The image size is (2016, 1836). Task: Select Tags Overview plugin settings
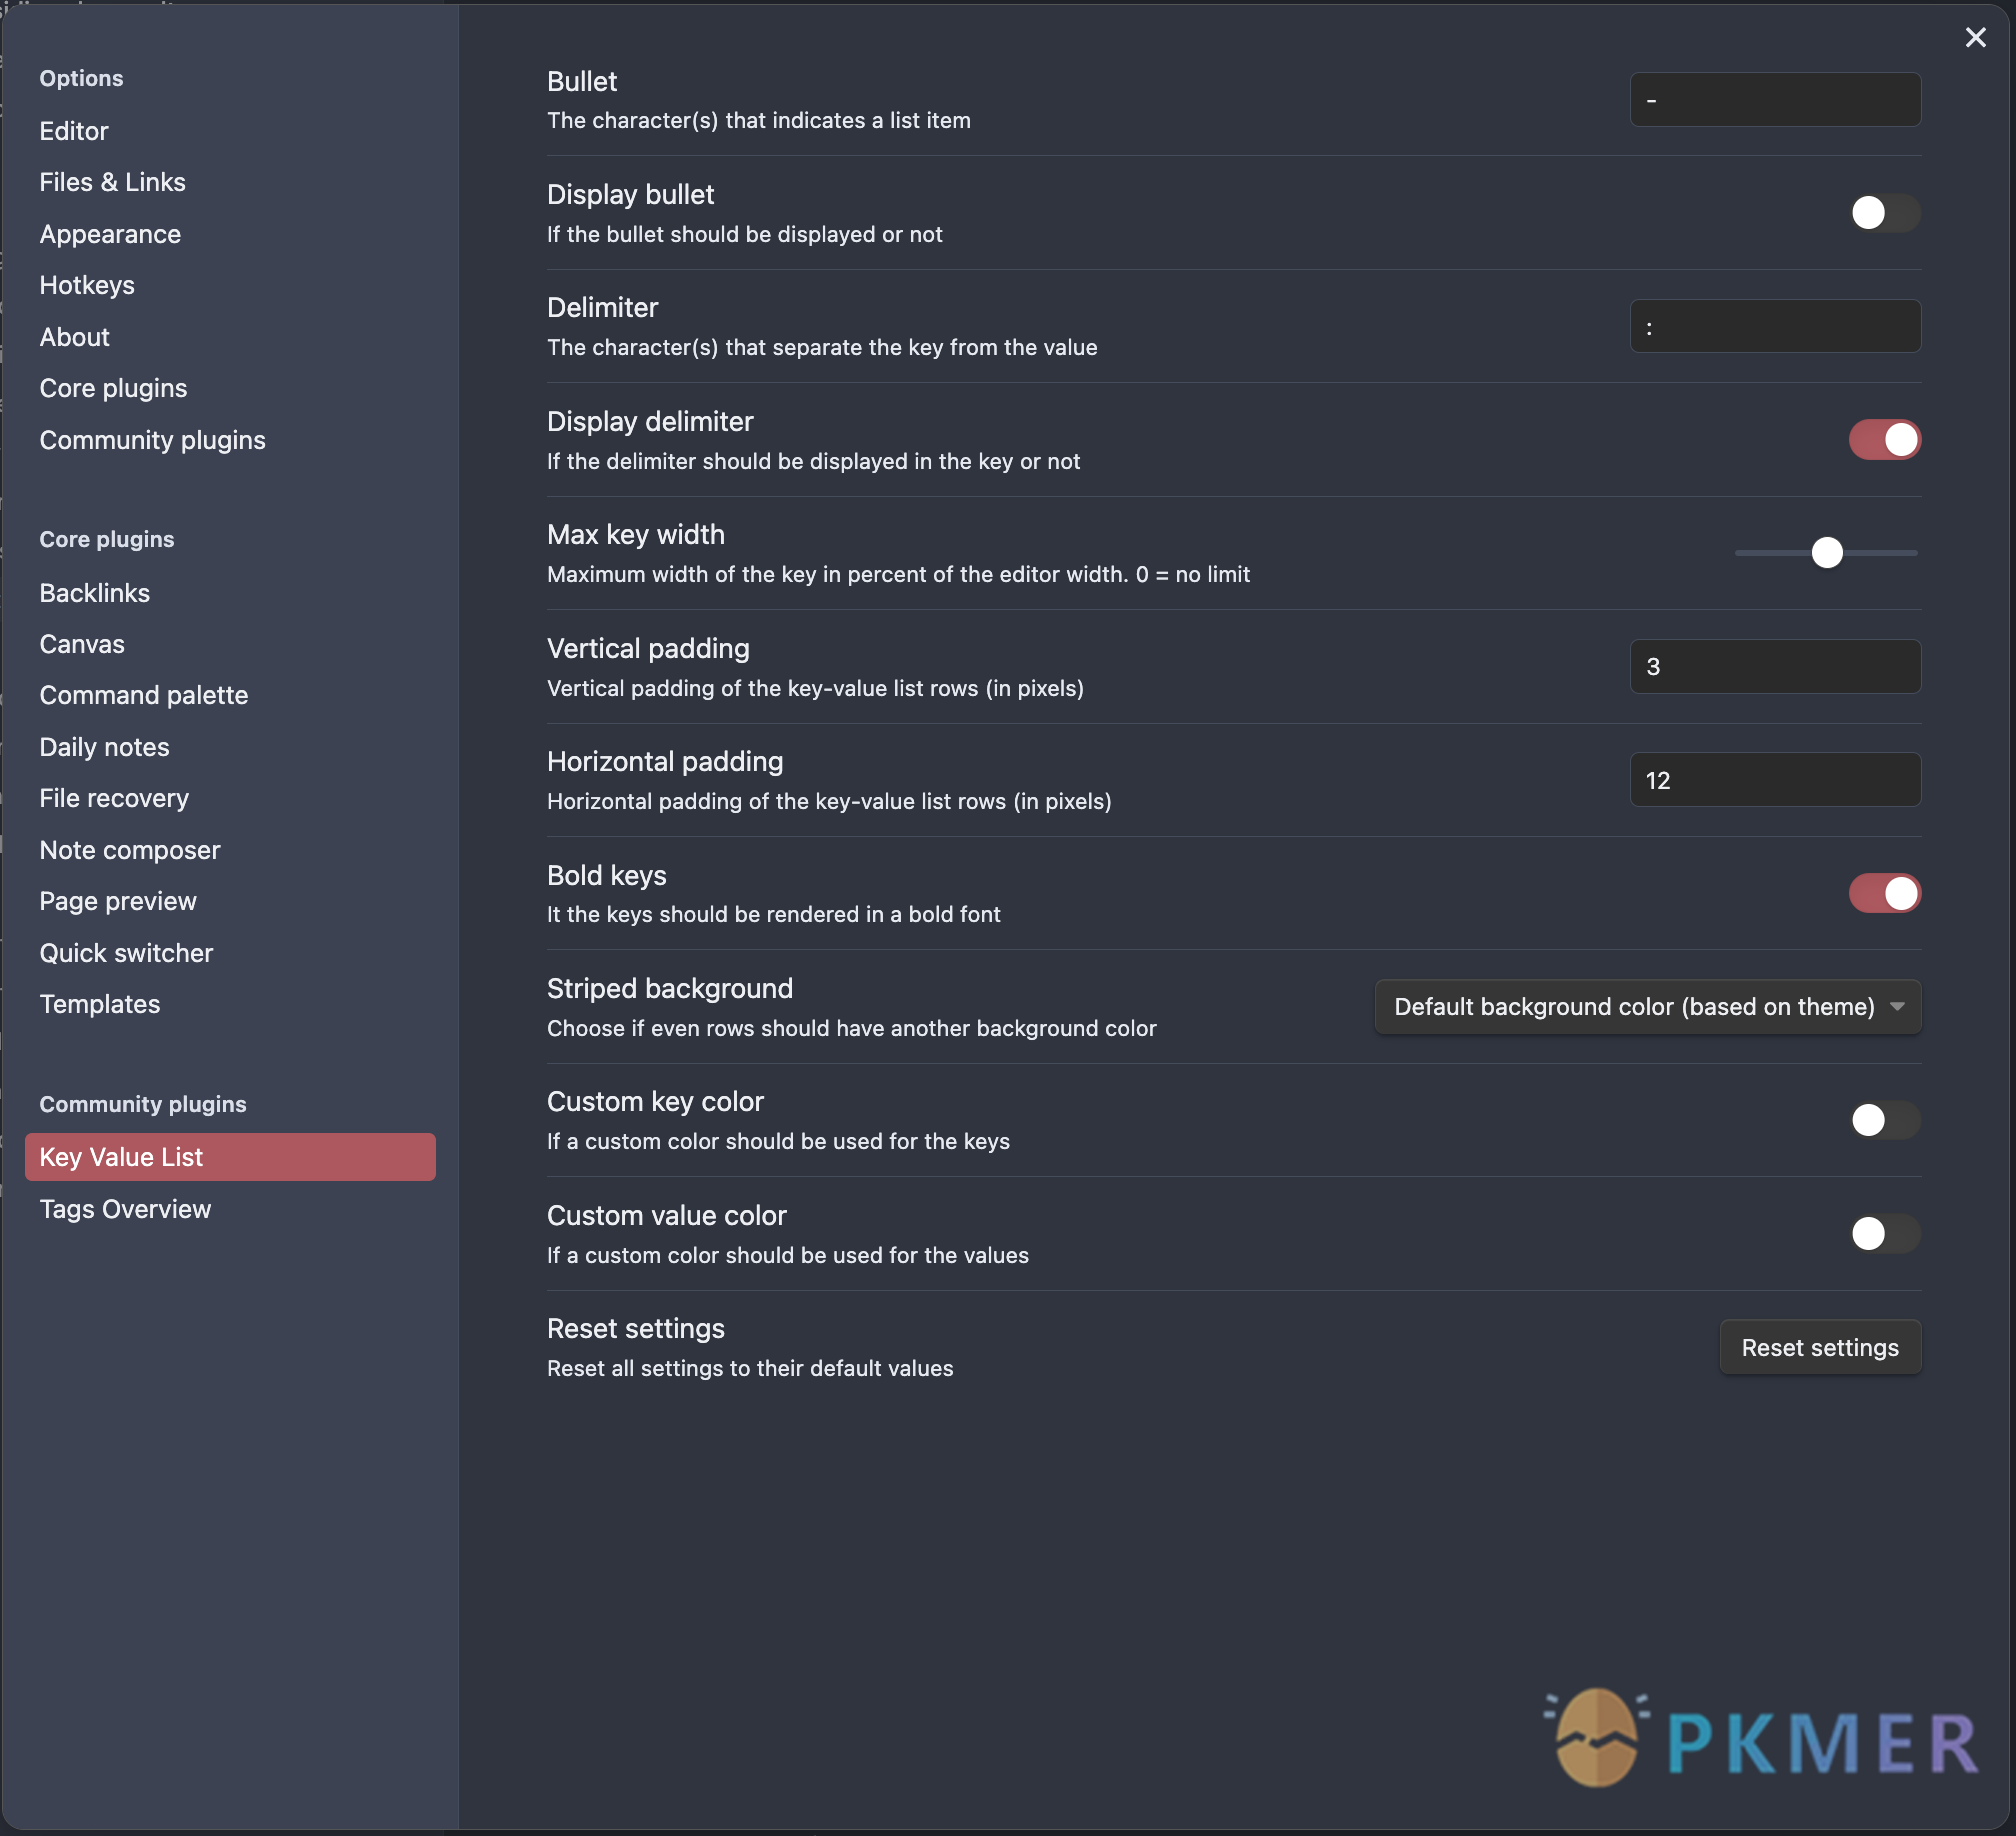[x=125, y=1209]
